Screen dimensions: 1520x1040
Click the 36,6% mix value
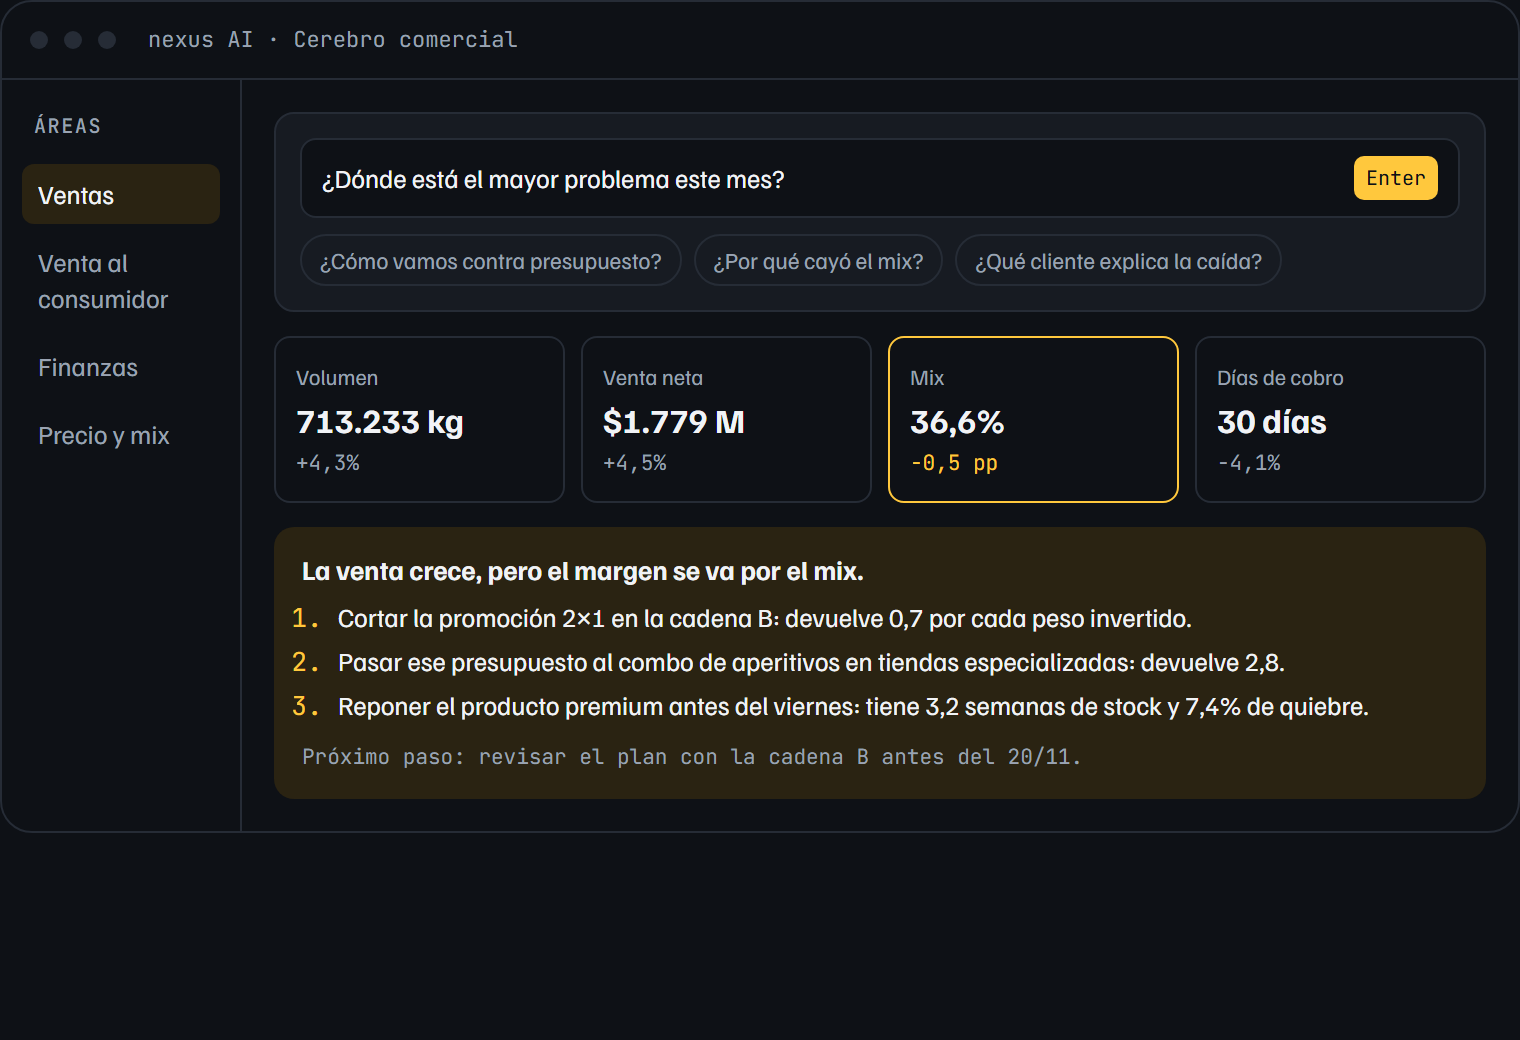[957, 422]
